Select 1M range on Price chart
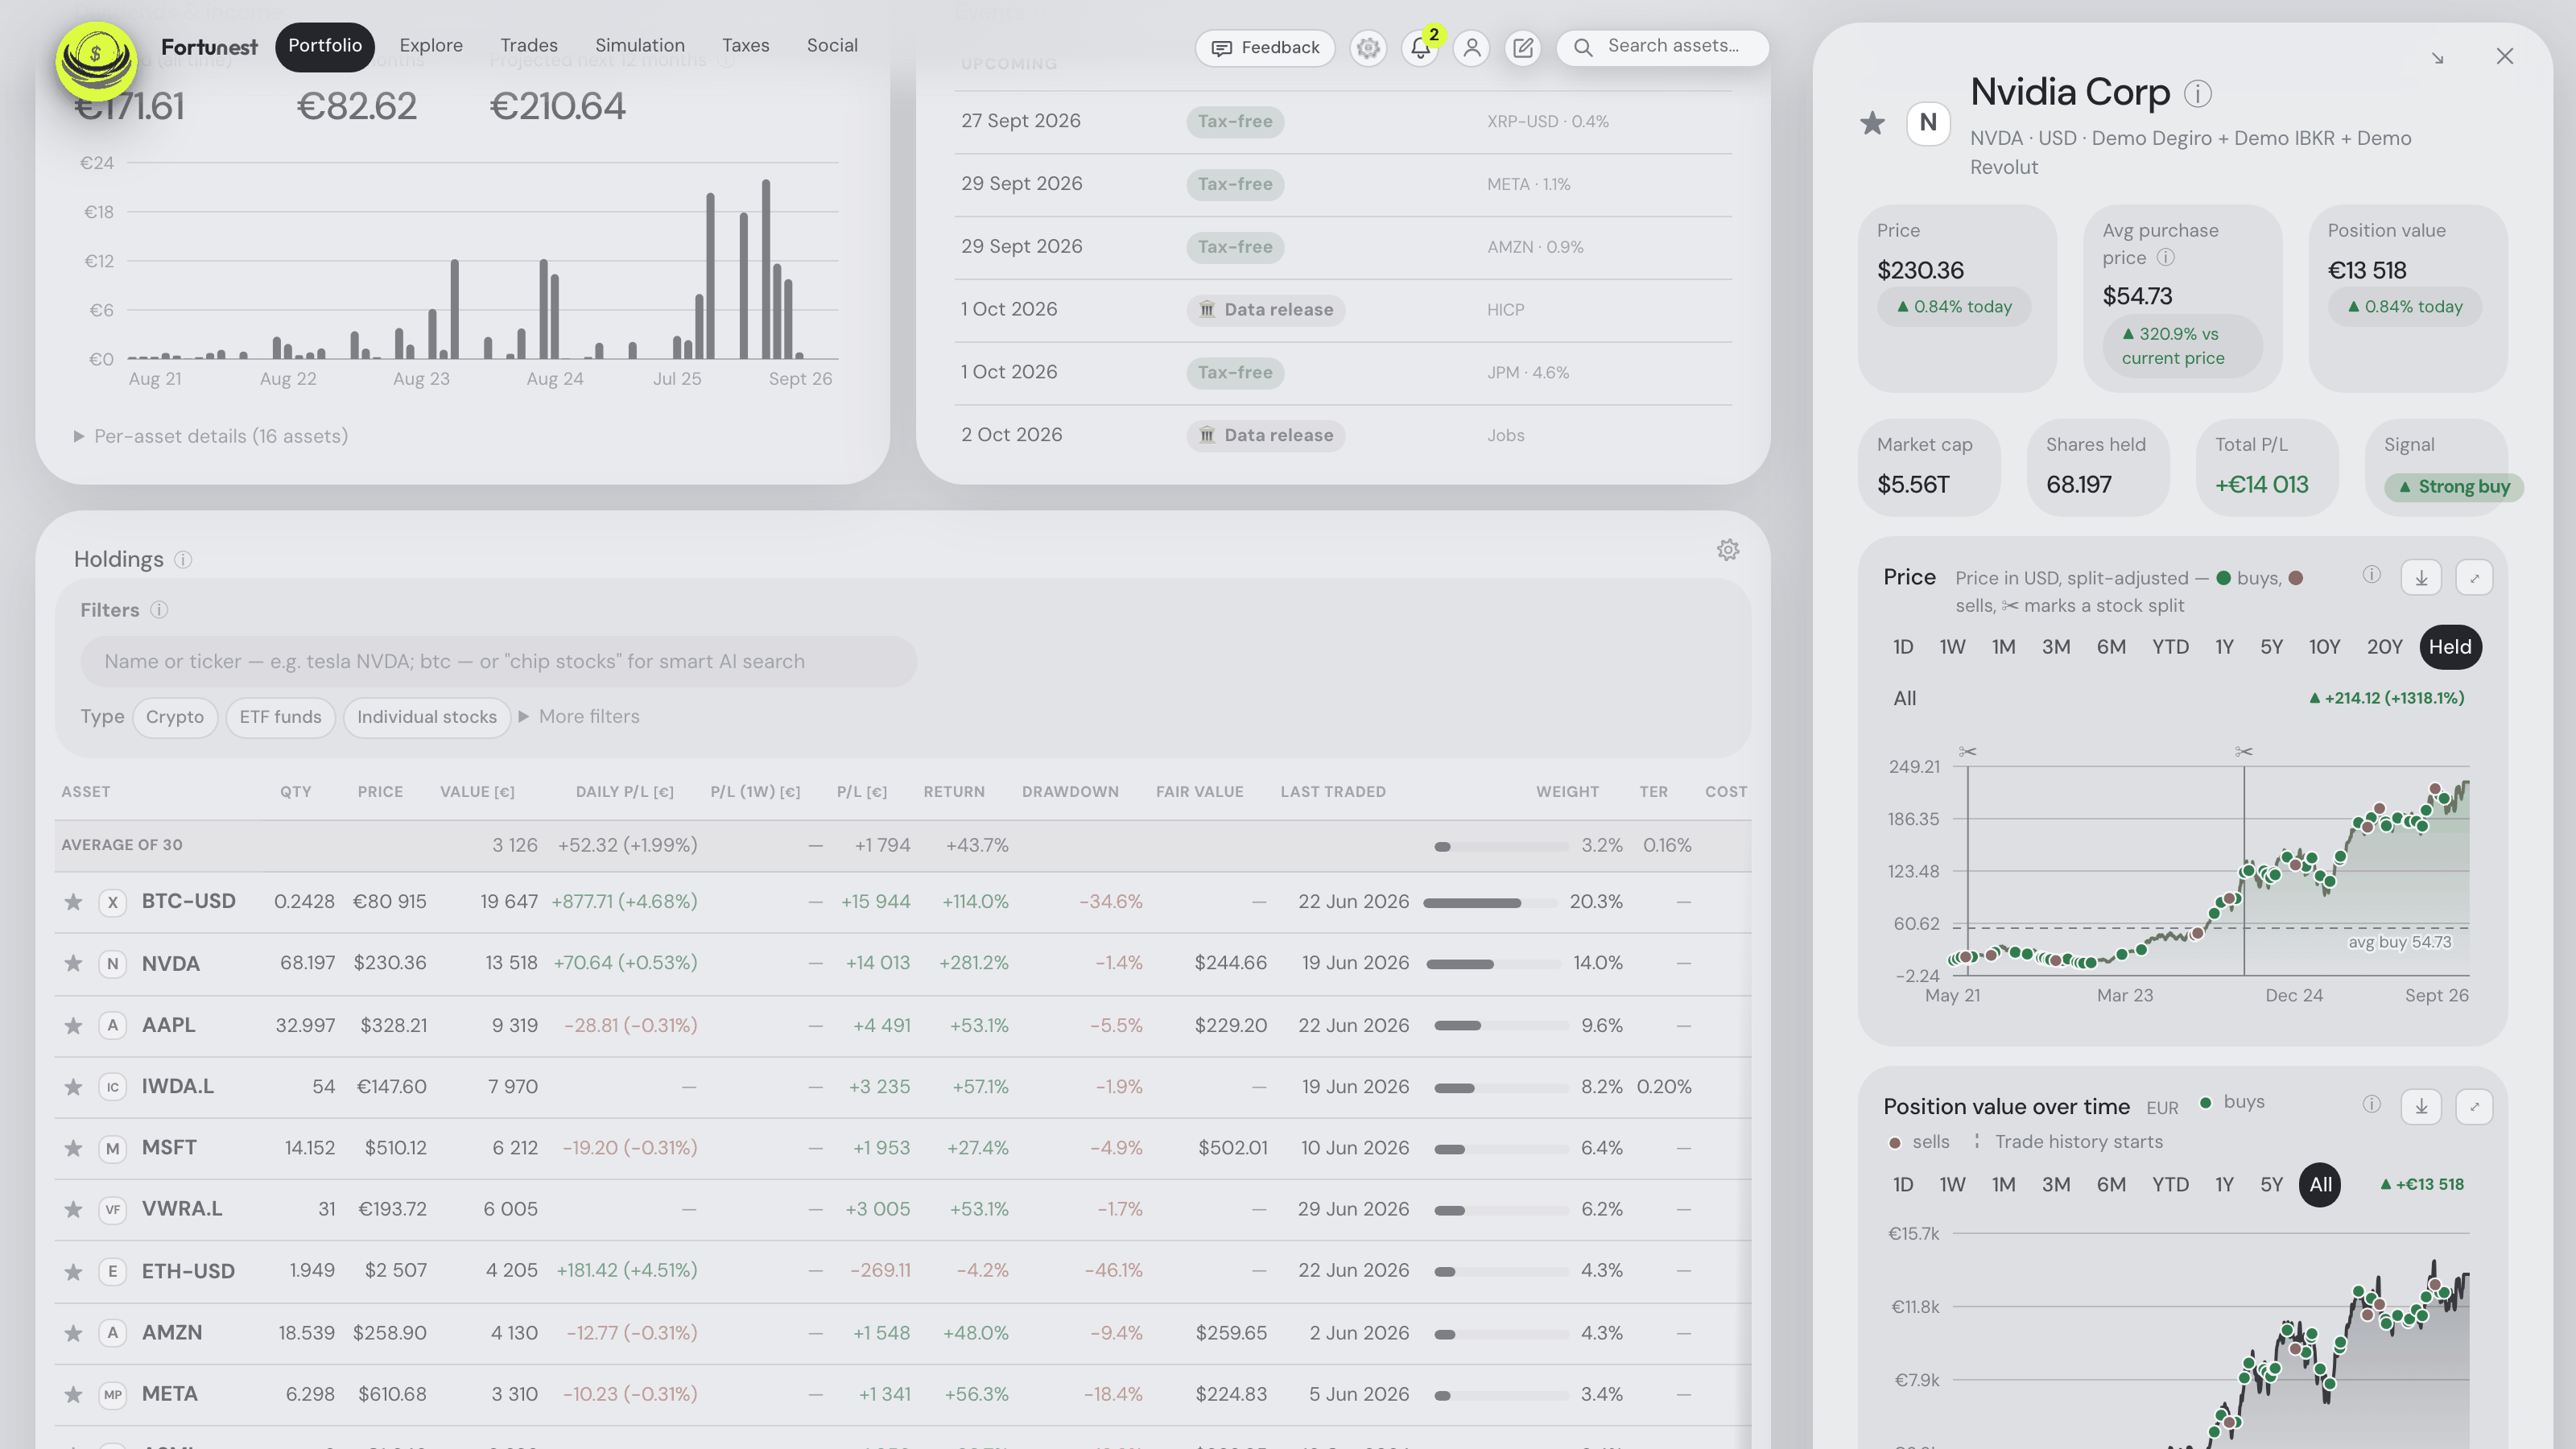This screenshot has height=1449, width=2576. coord(2003,647)
